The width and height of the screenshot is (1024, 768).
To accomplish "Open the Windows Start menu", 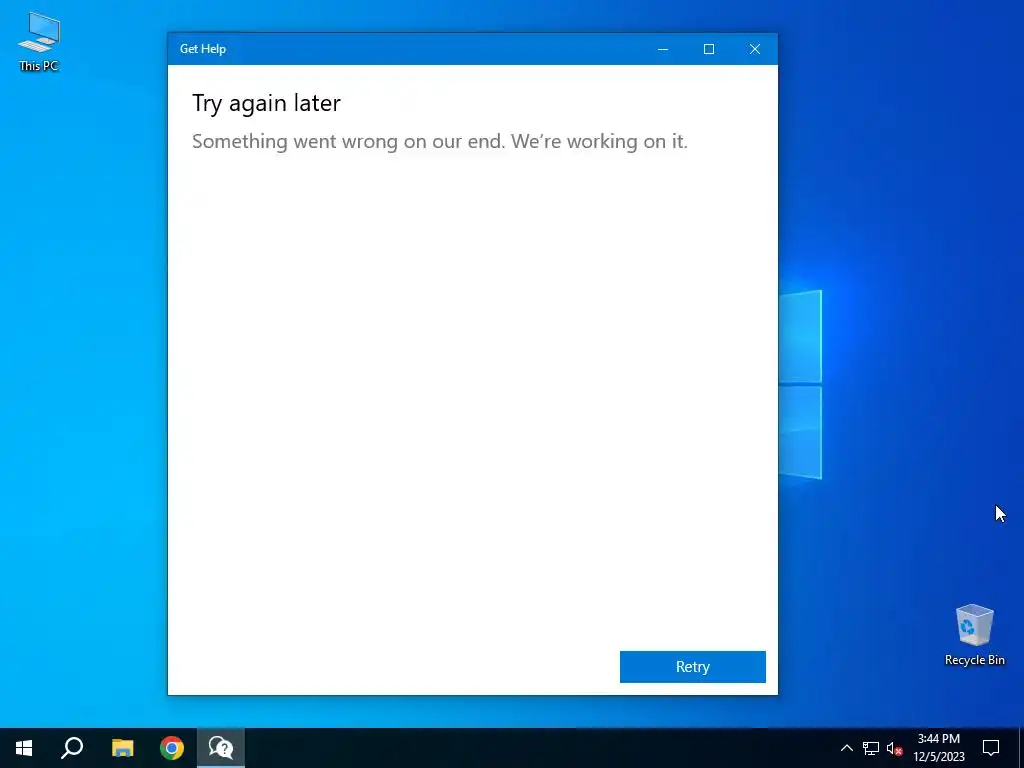I will (x=24, y=748).
